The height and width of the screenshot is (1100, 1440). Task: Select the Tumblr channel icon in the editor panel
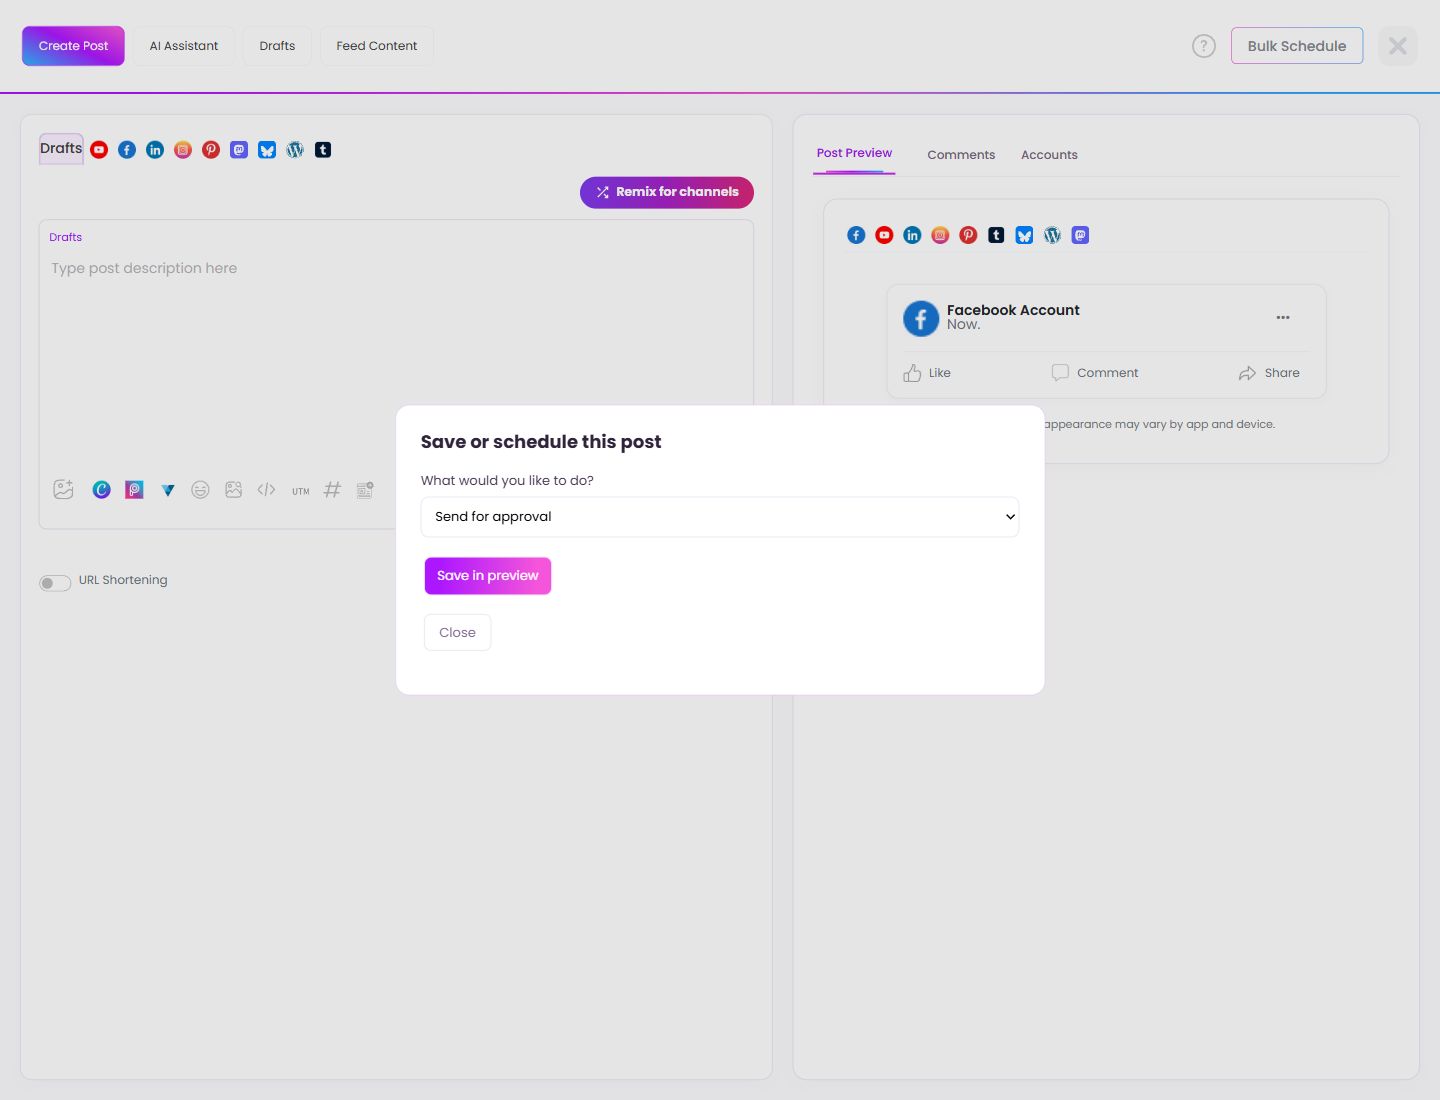click(323, 150)
